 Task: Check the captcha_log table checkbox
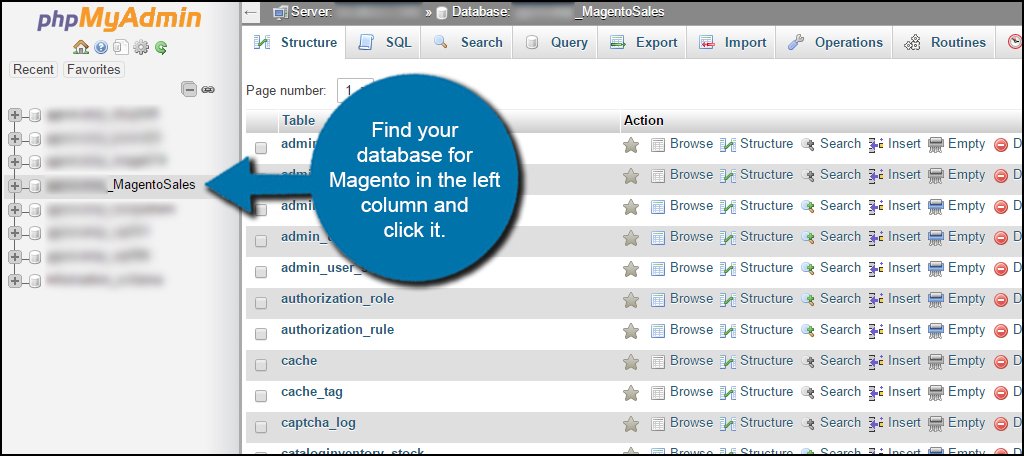[261, 427]
